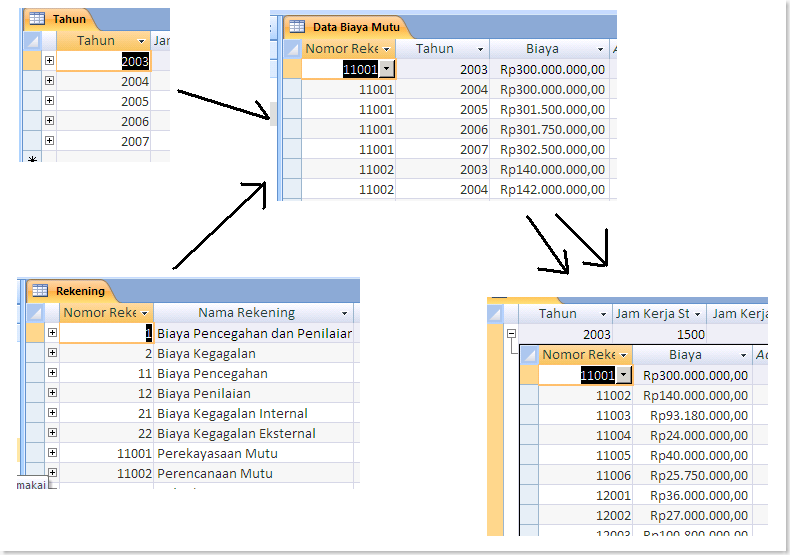Open Biaya column filter in Data Biaya Mutu
The height and width of the screenshot is (555, 790).
point(600,49)
